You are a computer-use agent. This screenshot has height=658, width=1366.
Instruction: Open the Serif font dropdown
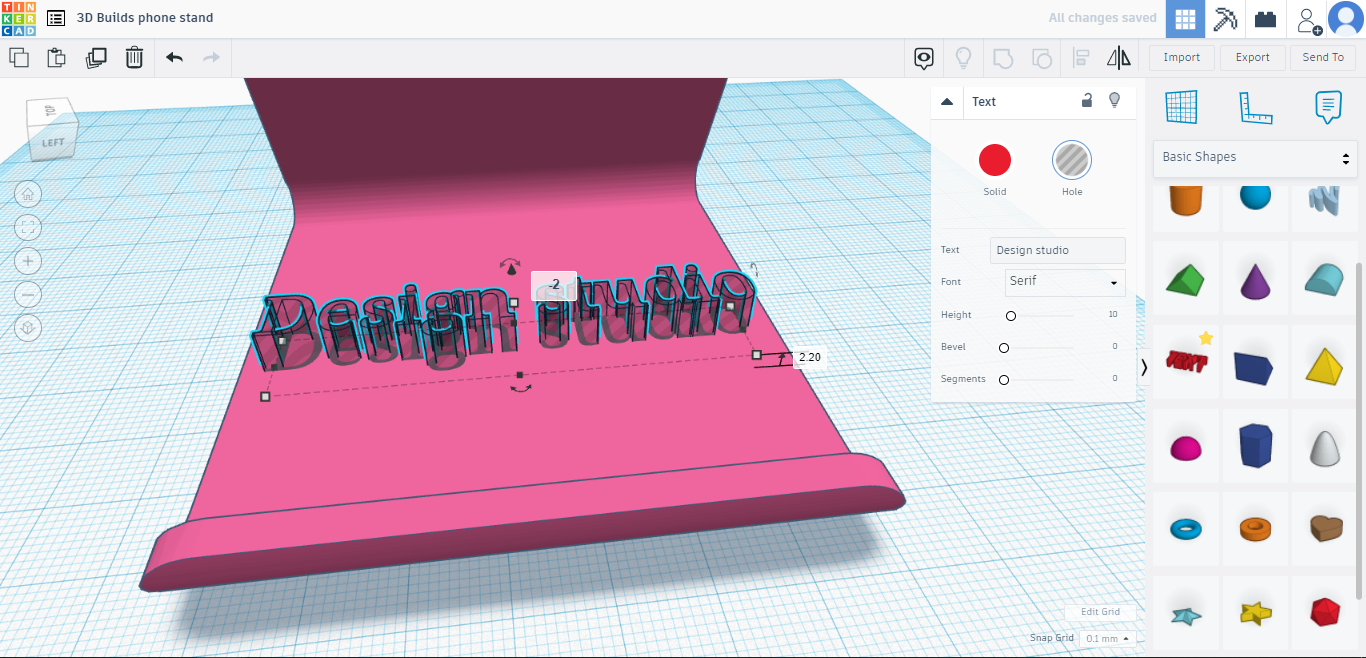point(1064,282)
